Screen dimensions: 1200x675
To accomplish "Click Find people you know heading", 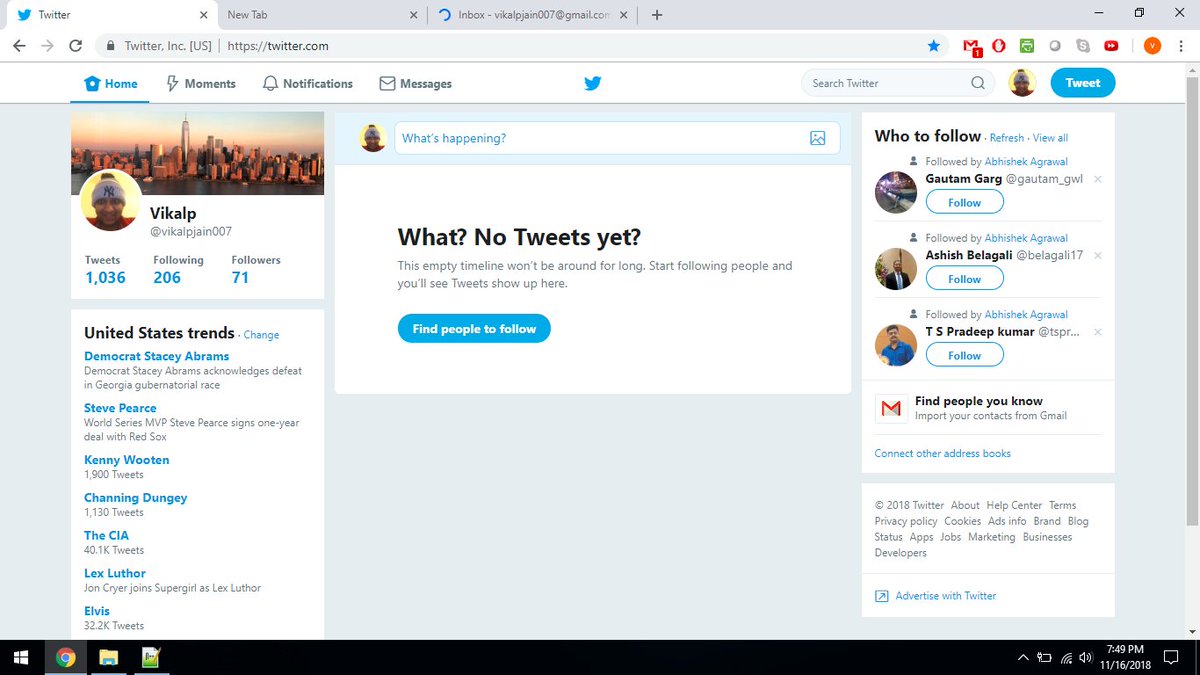I will (979, 401).
